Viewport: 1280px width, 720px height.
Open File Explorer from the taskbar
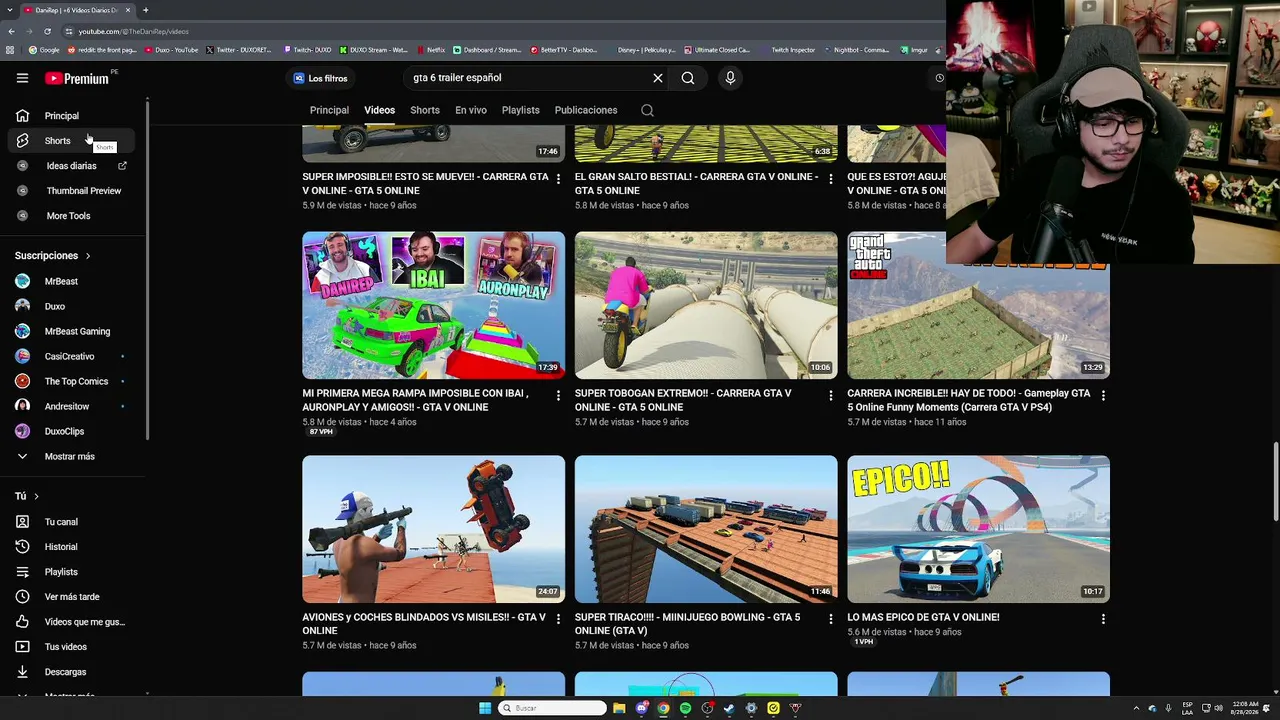(619, 708)
